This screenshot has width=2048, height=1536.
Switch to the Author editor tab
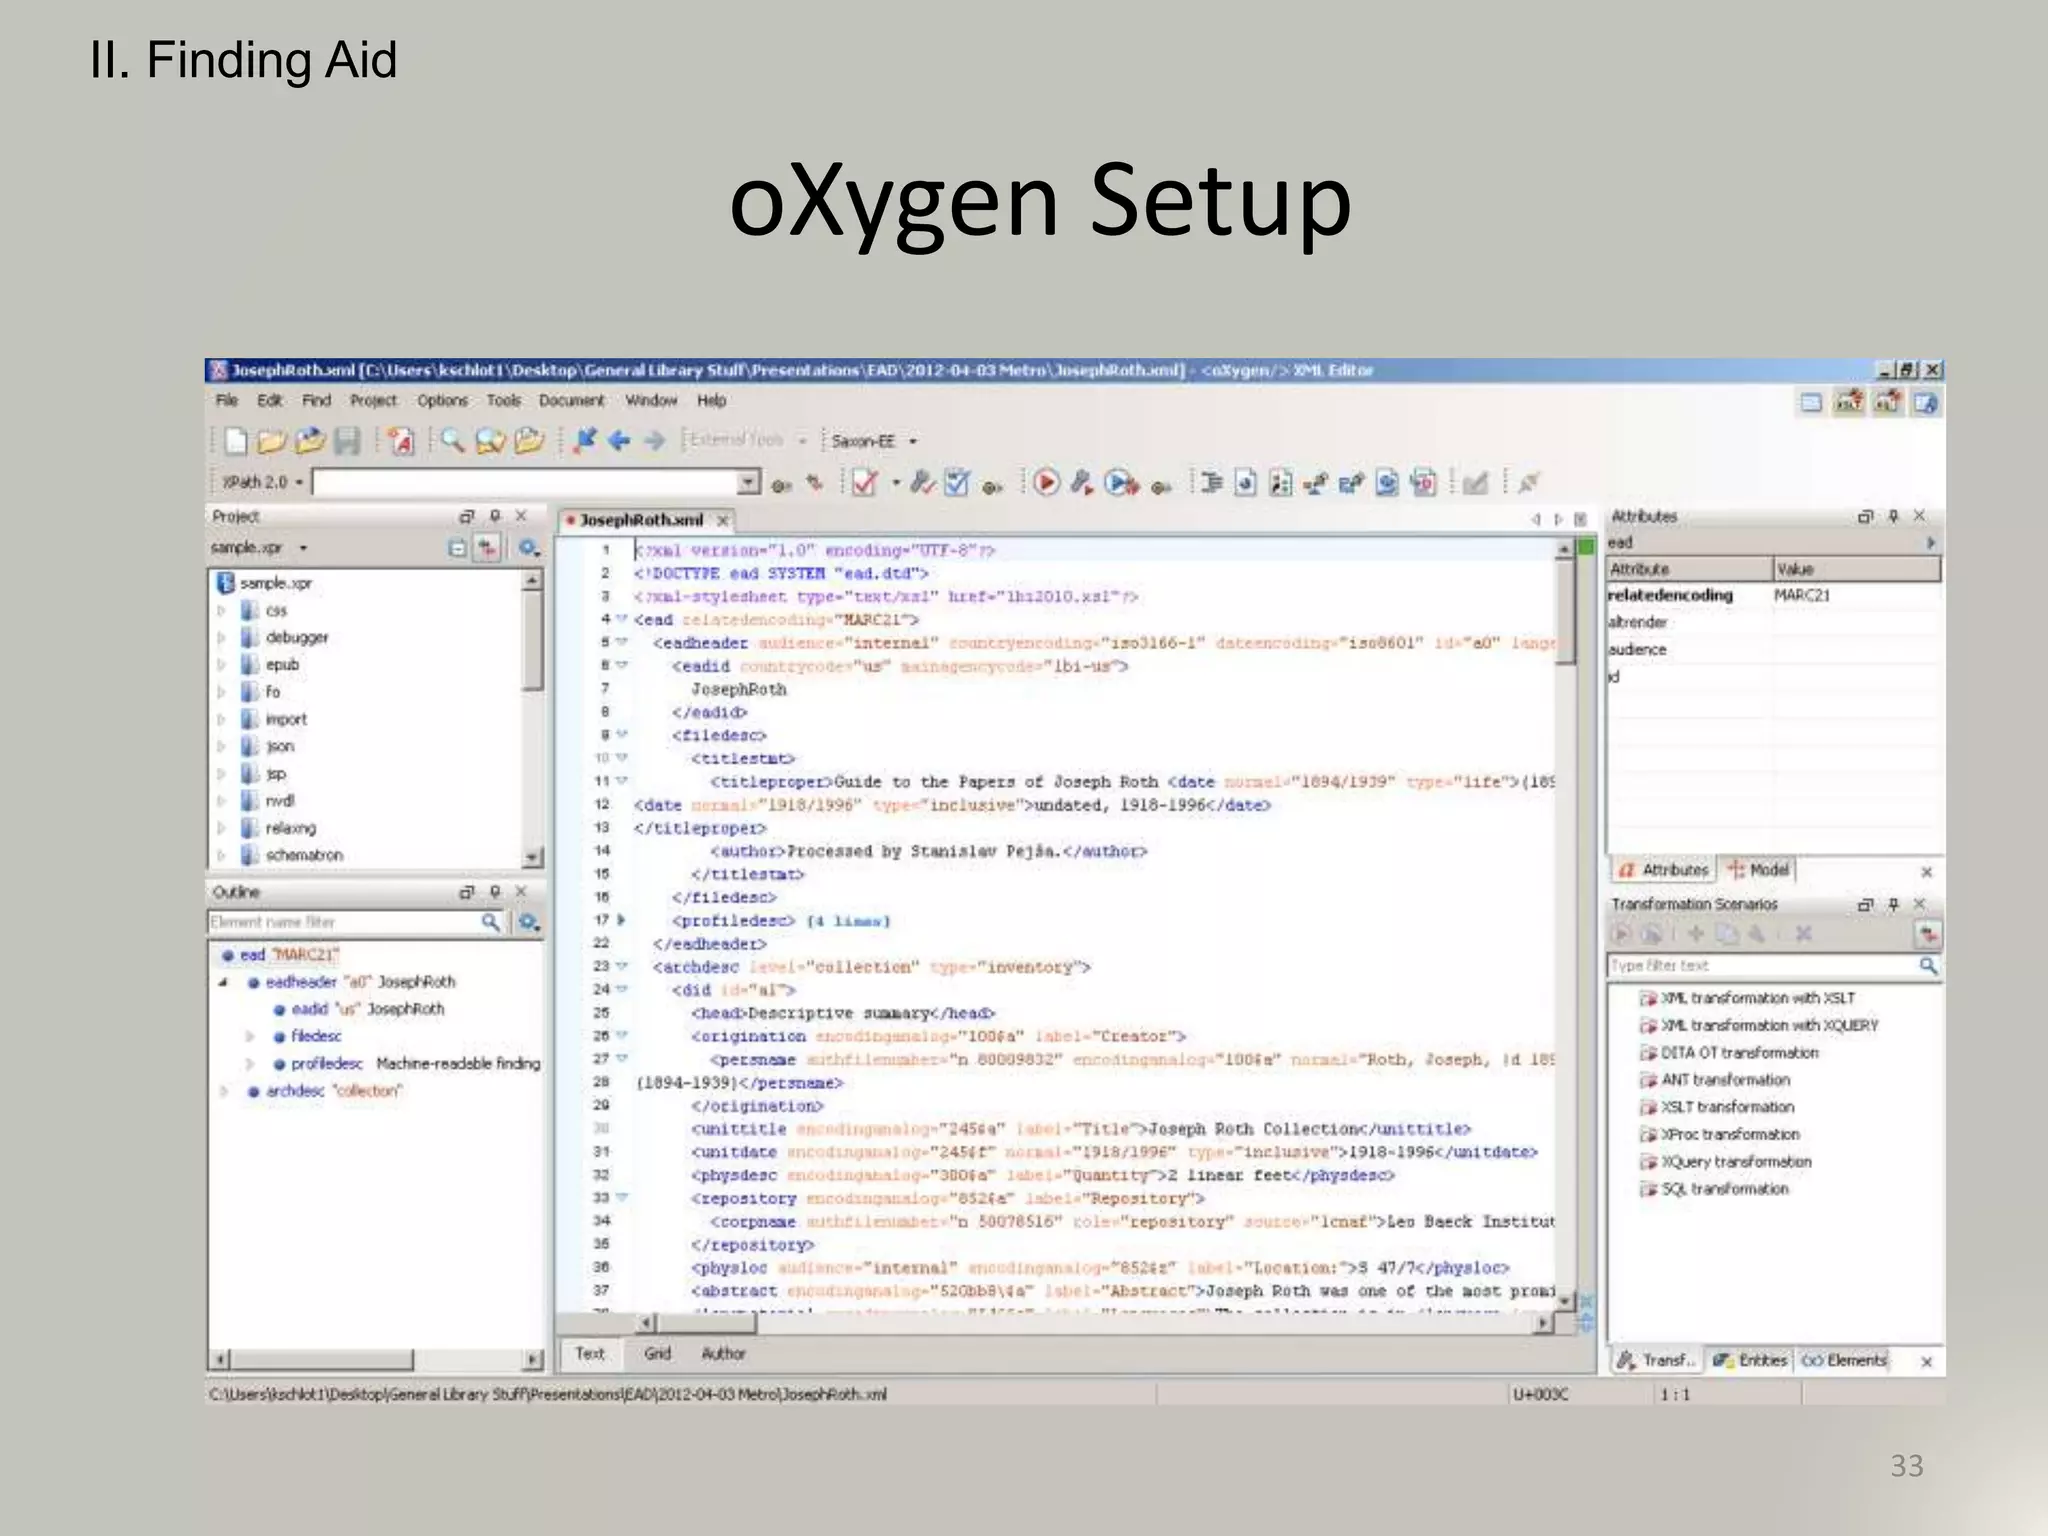[x=723, y=1353]
